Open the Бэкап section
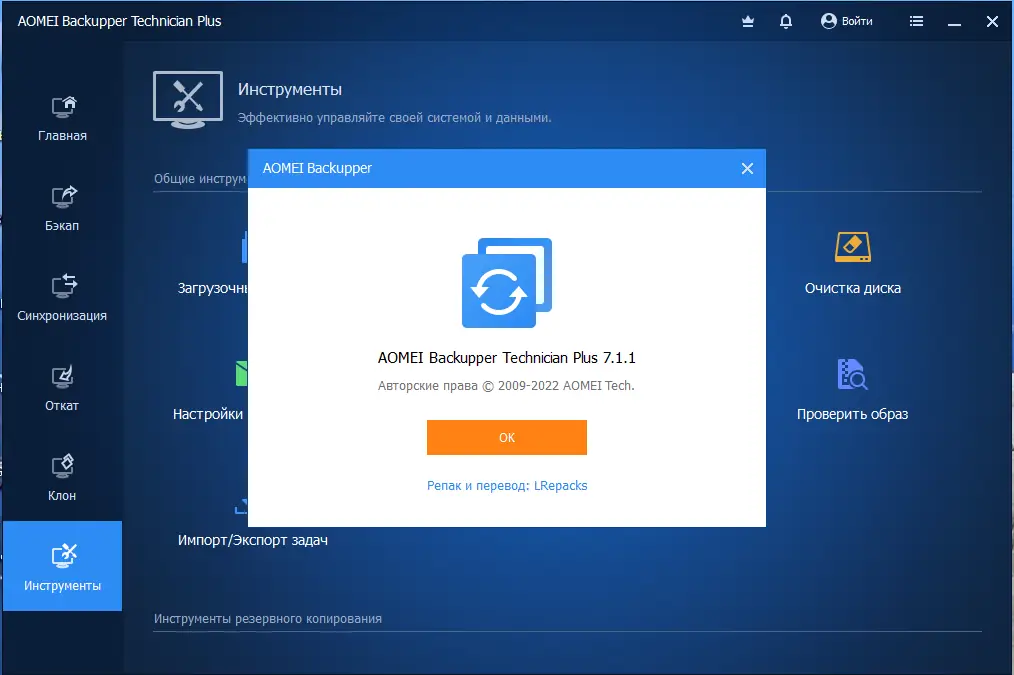1014x675 pixels. (62, 208)
